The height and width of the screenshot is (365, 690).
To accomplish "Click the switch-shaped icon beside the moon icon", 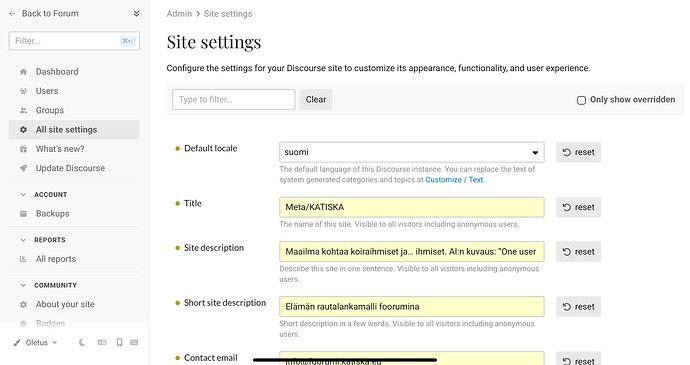I will click(x=102, y=343).
